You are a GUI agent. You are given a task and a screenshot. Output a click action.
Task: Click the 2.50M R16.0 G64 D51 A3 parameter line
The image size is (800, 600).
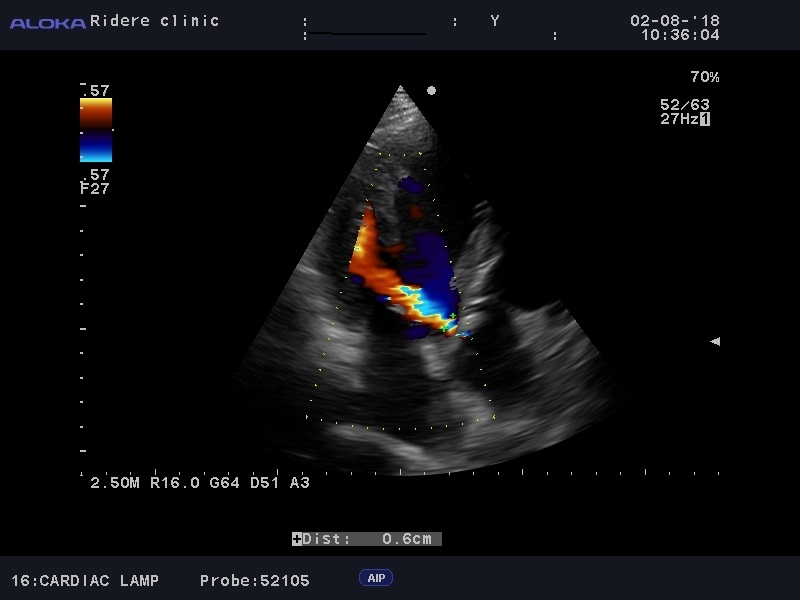tap(200, 482)
